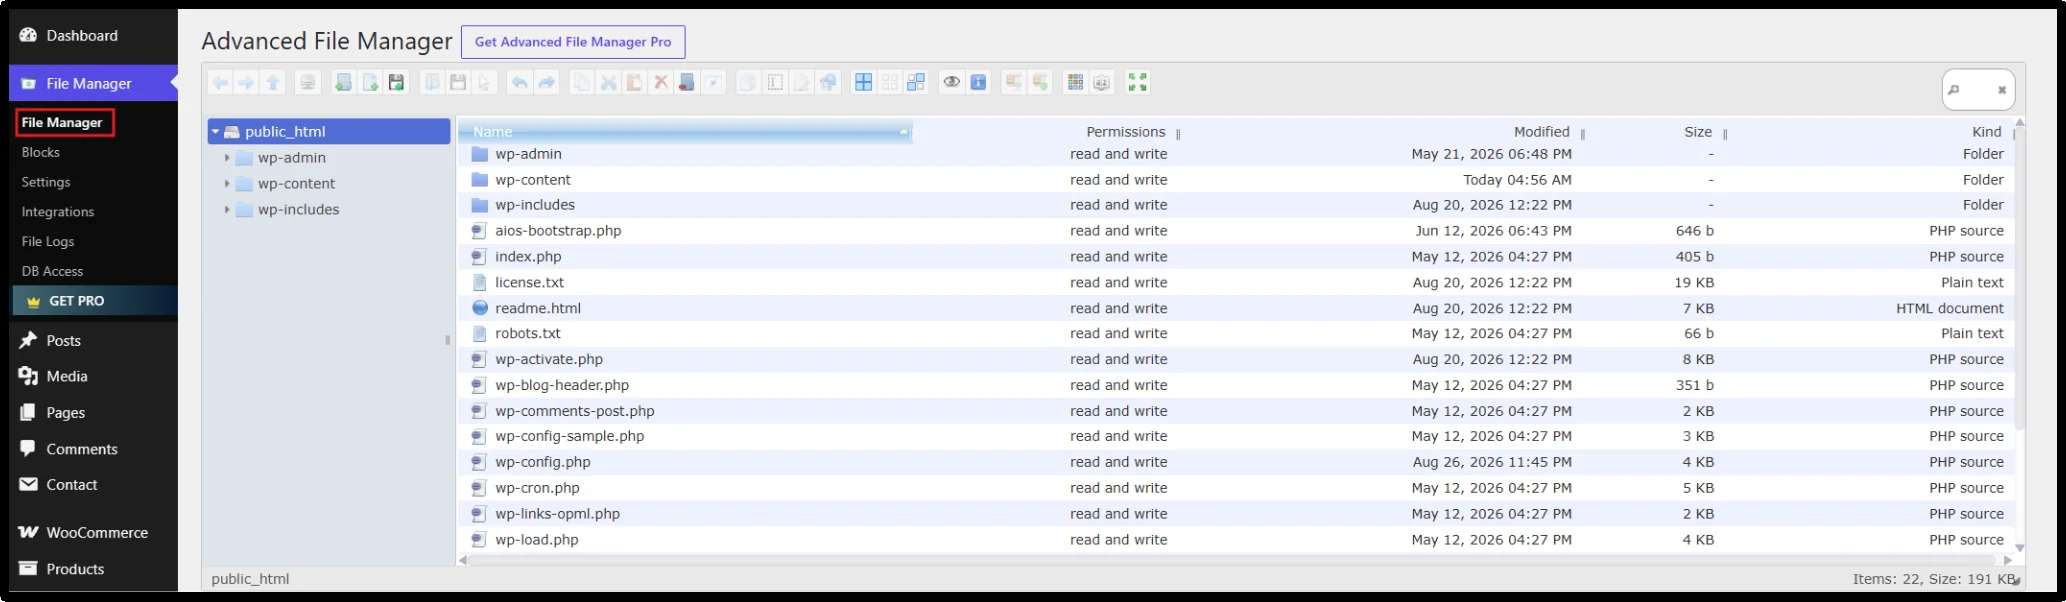Select the aios-bootstrap.php file row
This screenshot has width=2066, height=602.
1236,231
